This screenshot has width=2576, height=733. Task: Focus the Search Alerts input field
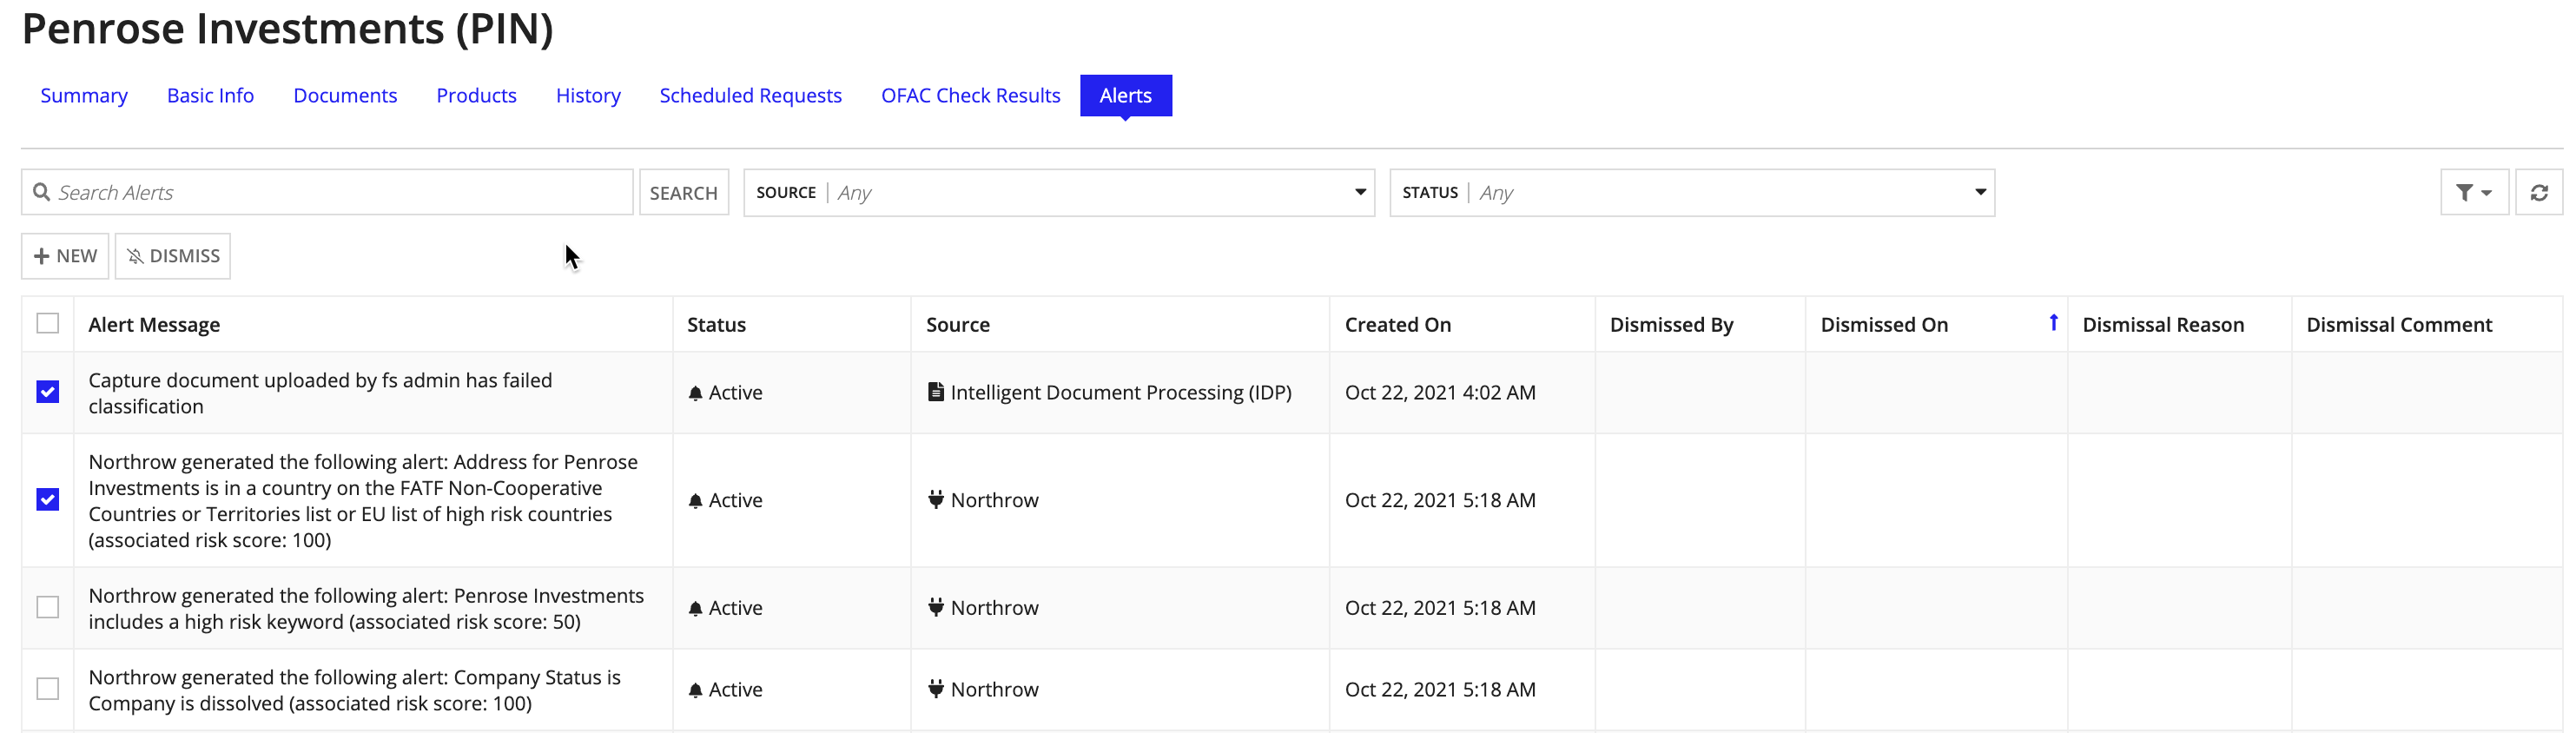pos(327,192)
